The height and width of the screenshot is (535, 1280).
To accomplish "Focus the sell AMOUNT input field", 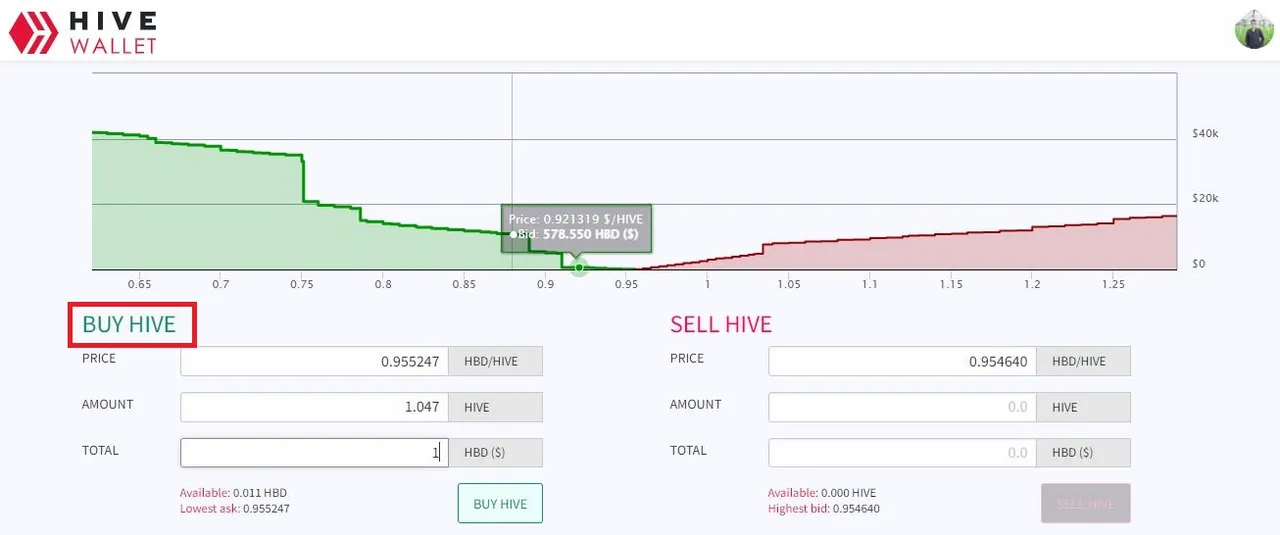I will point(902,407).
